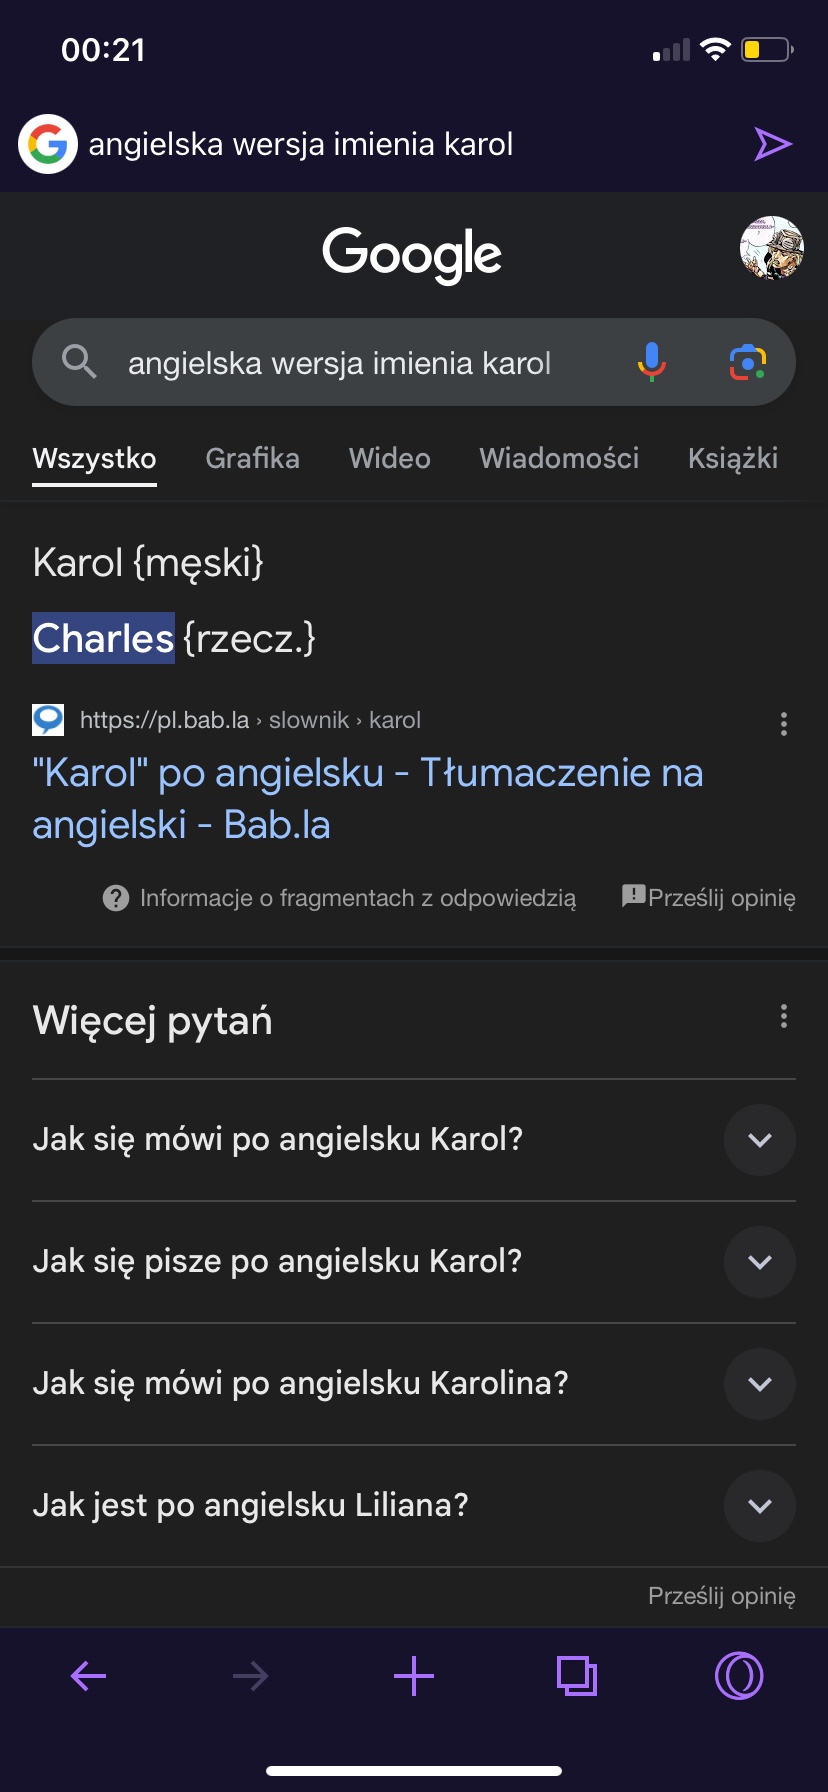This screenshot has width=828, height=1792.
Task: Switch to the Wiadomości tab
Action: pyautogui.click(x=559, y=459)
